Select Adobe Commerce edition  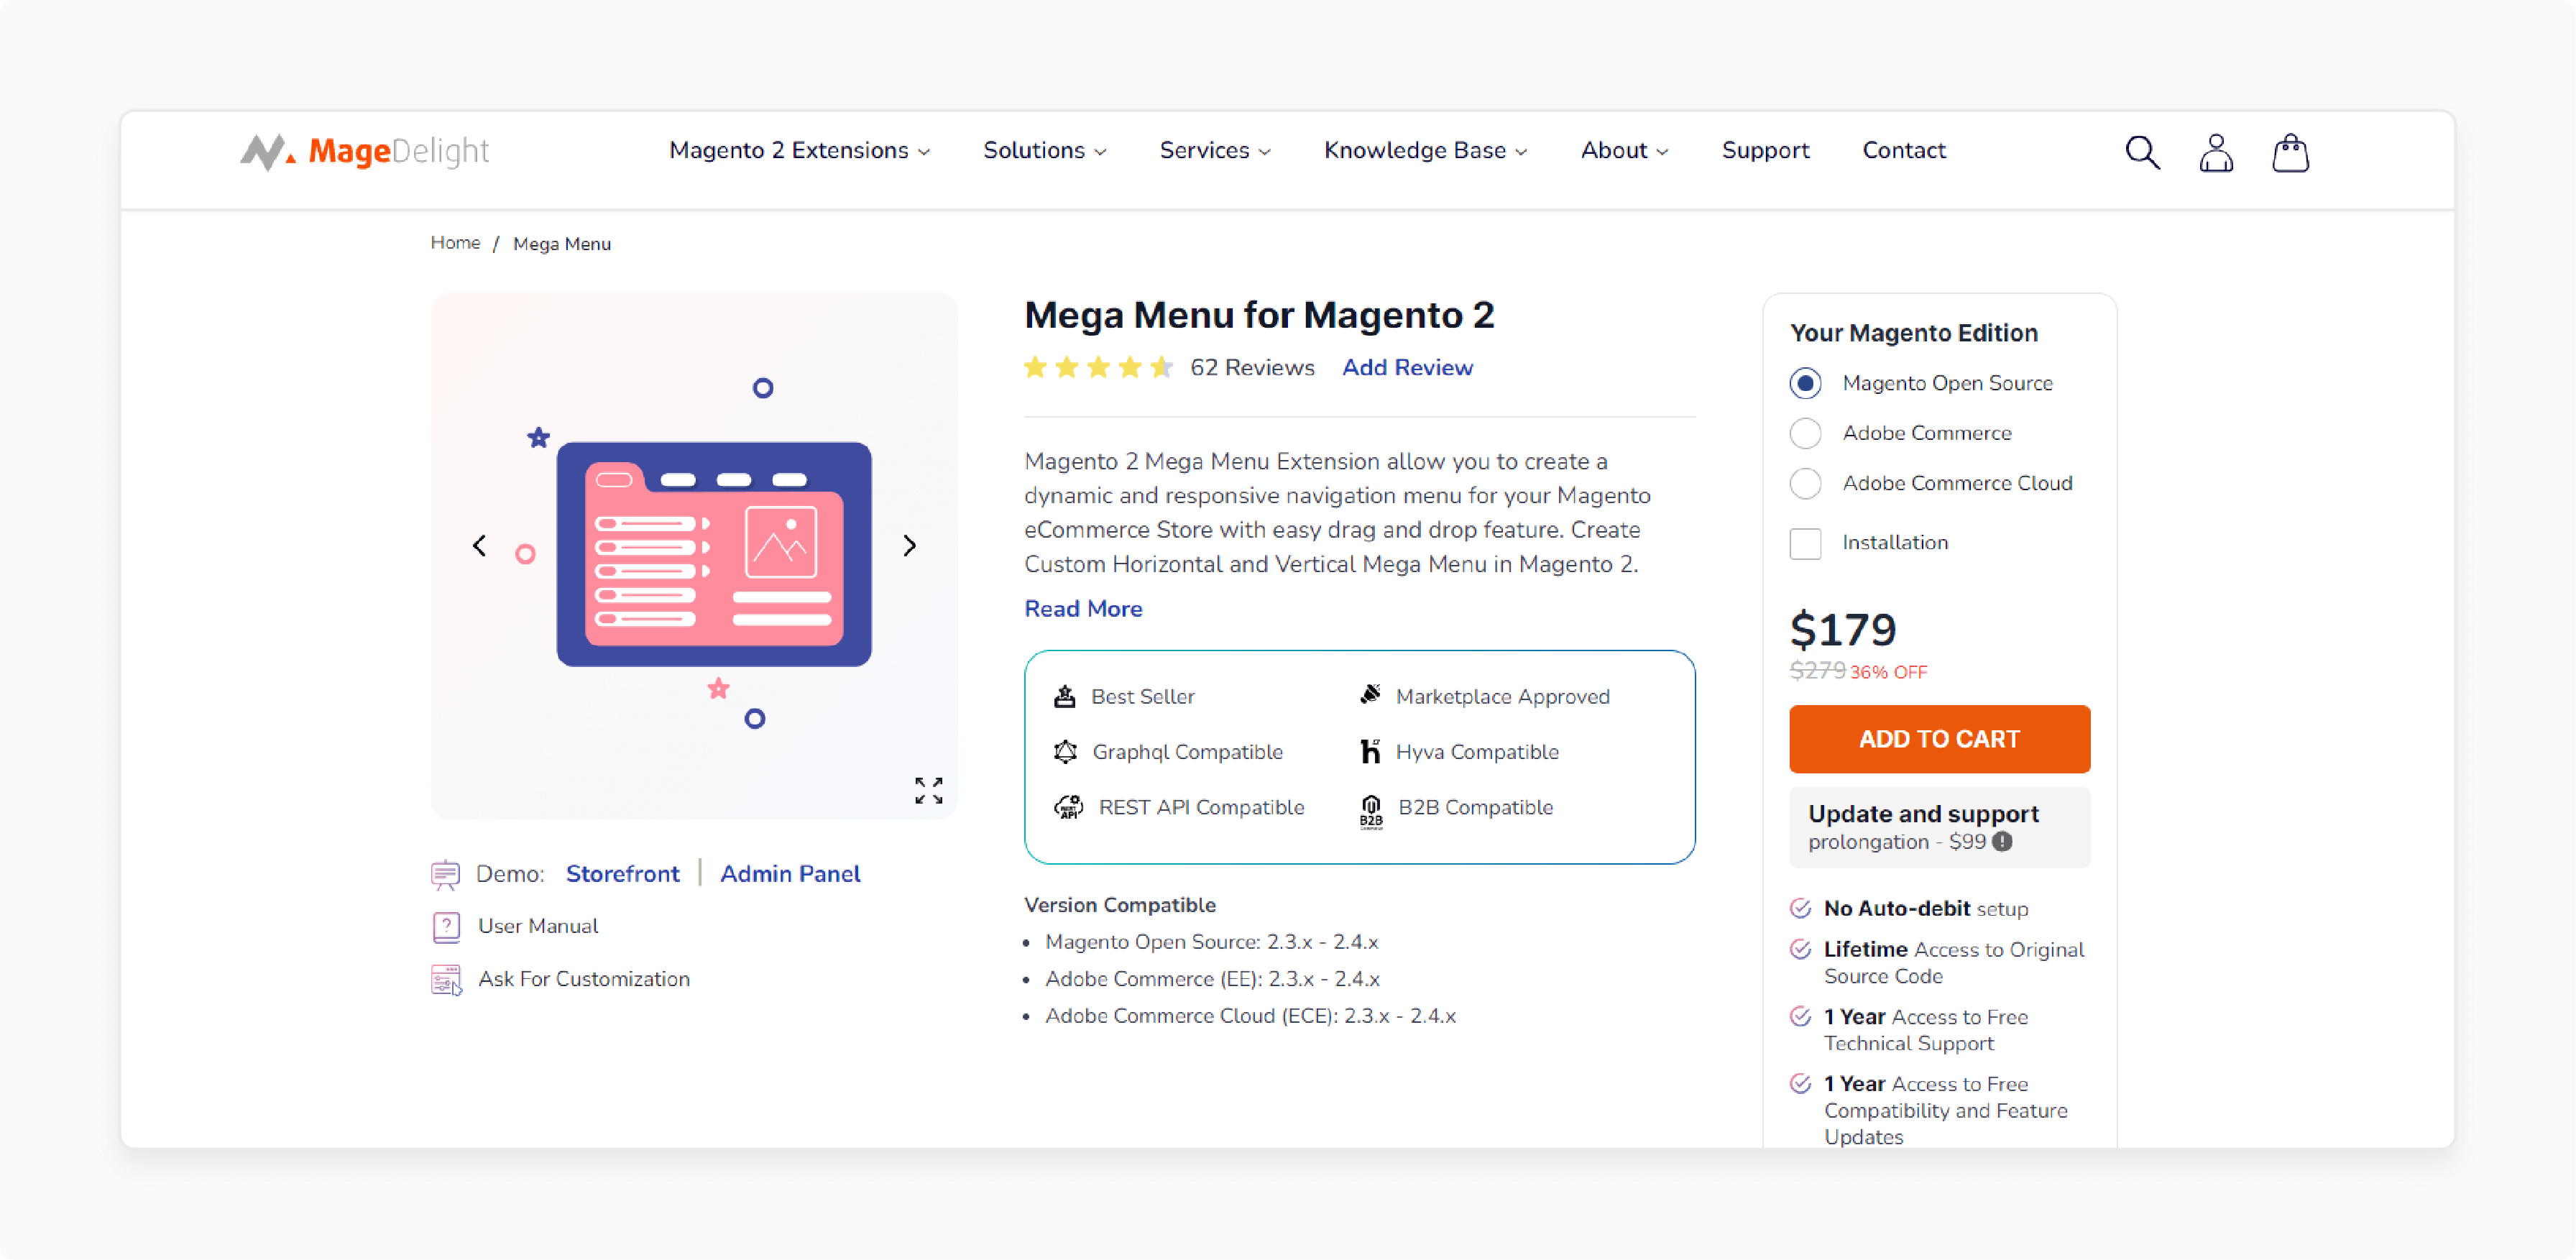coord(1805,433)
